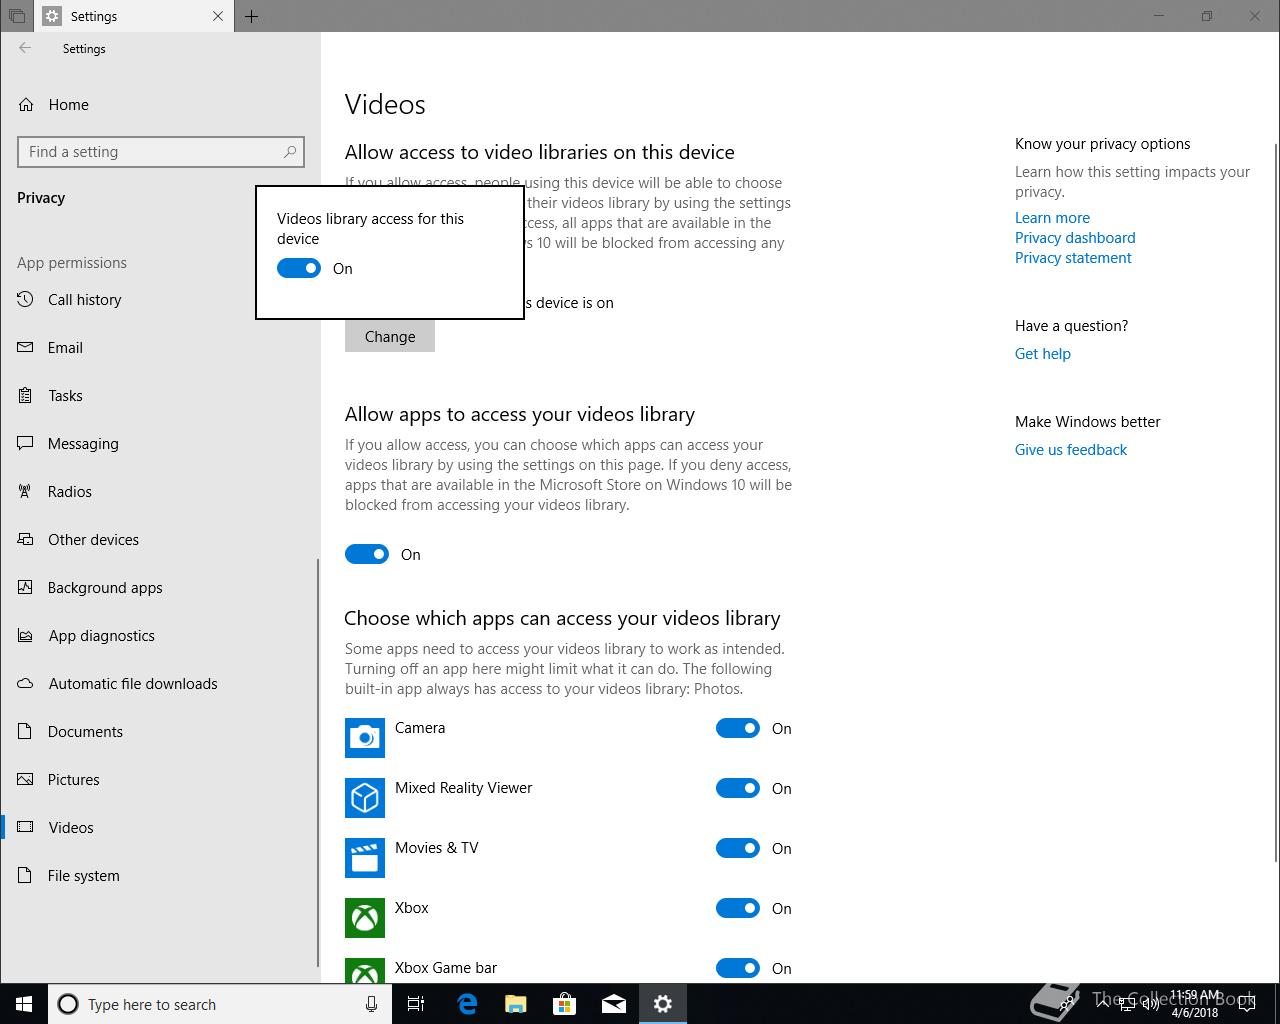This screenshot has height=1024, width=1280.
Task: Click the Settings gear on the taskbar
Action: [x=663, y=1004]
